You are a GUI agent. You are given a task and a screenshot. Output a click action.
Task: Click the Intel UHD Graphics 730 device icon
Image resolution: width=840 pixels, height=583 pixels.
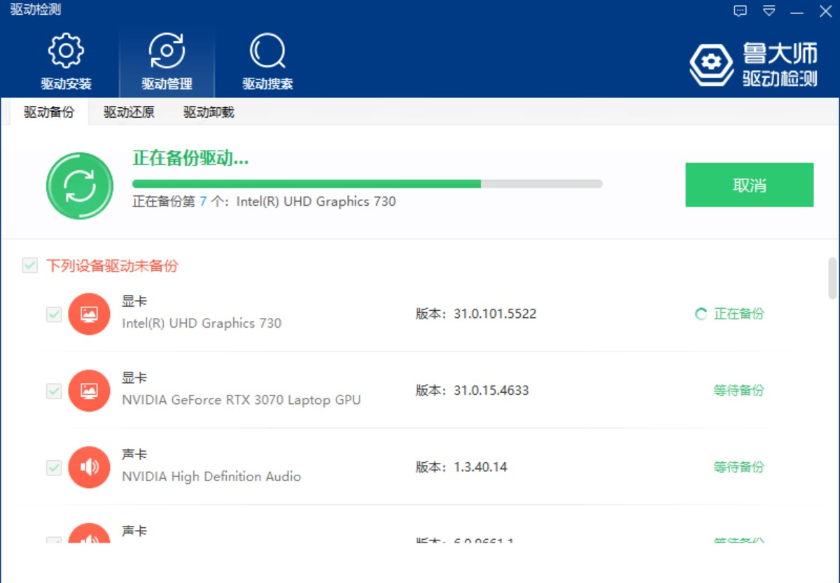tap(89, 314)
